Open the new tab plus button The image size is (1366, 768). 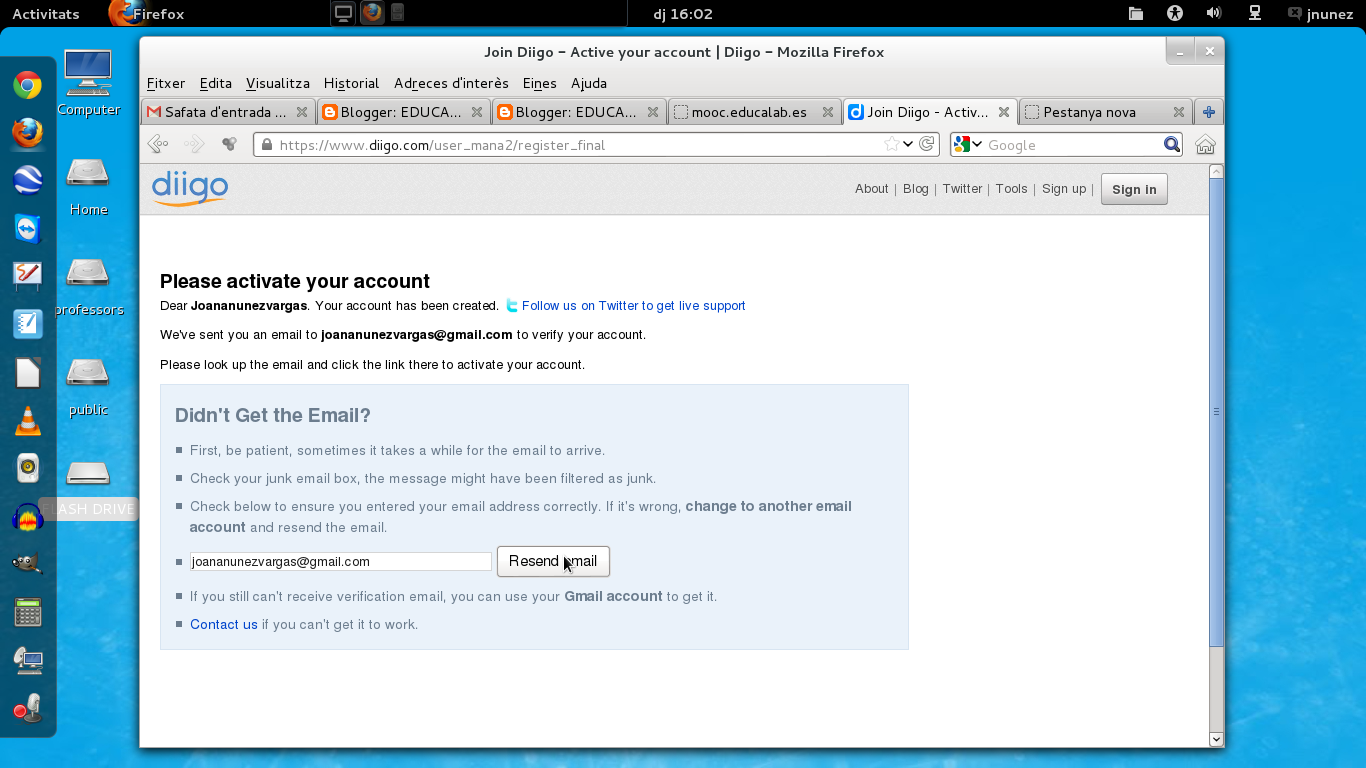click(1208, 112)
